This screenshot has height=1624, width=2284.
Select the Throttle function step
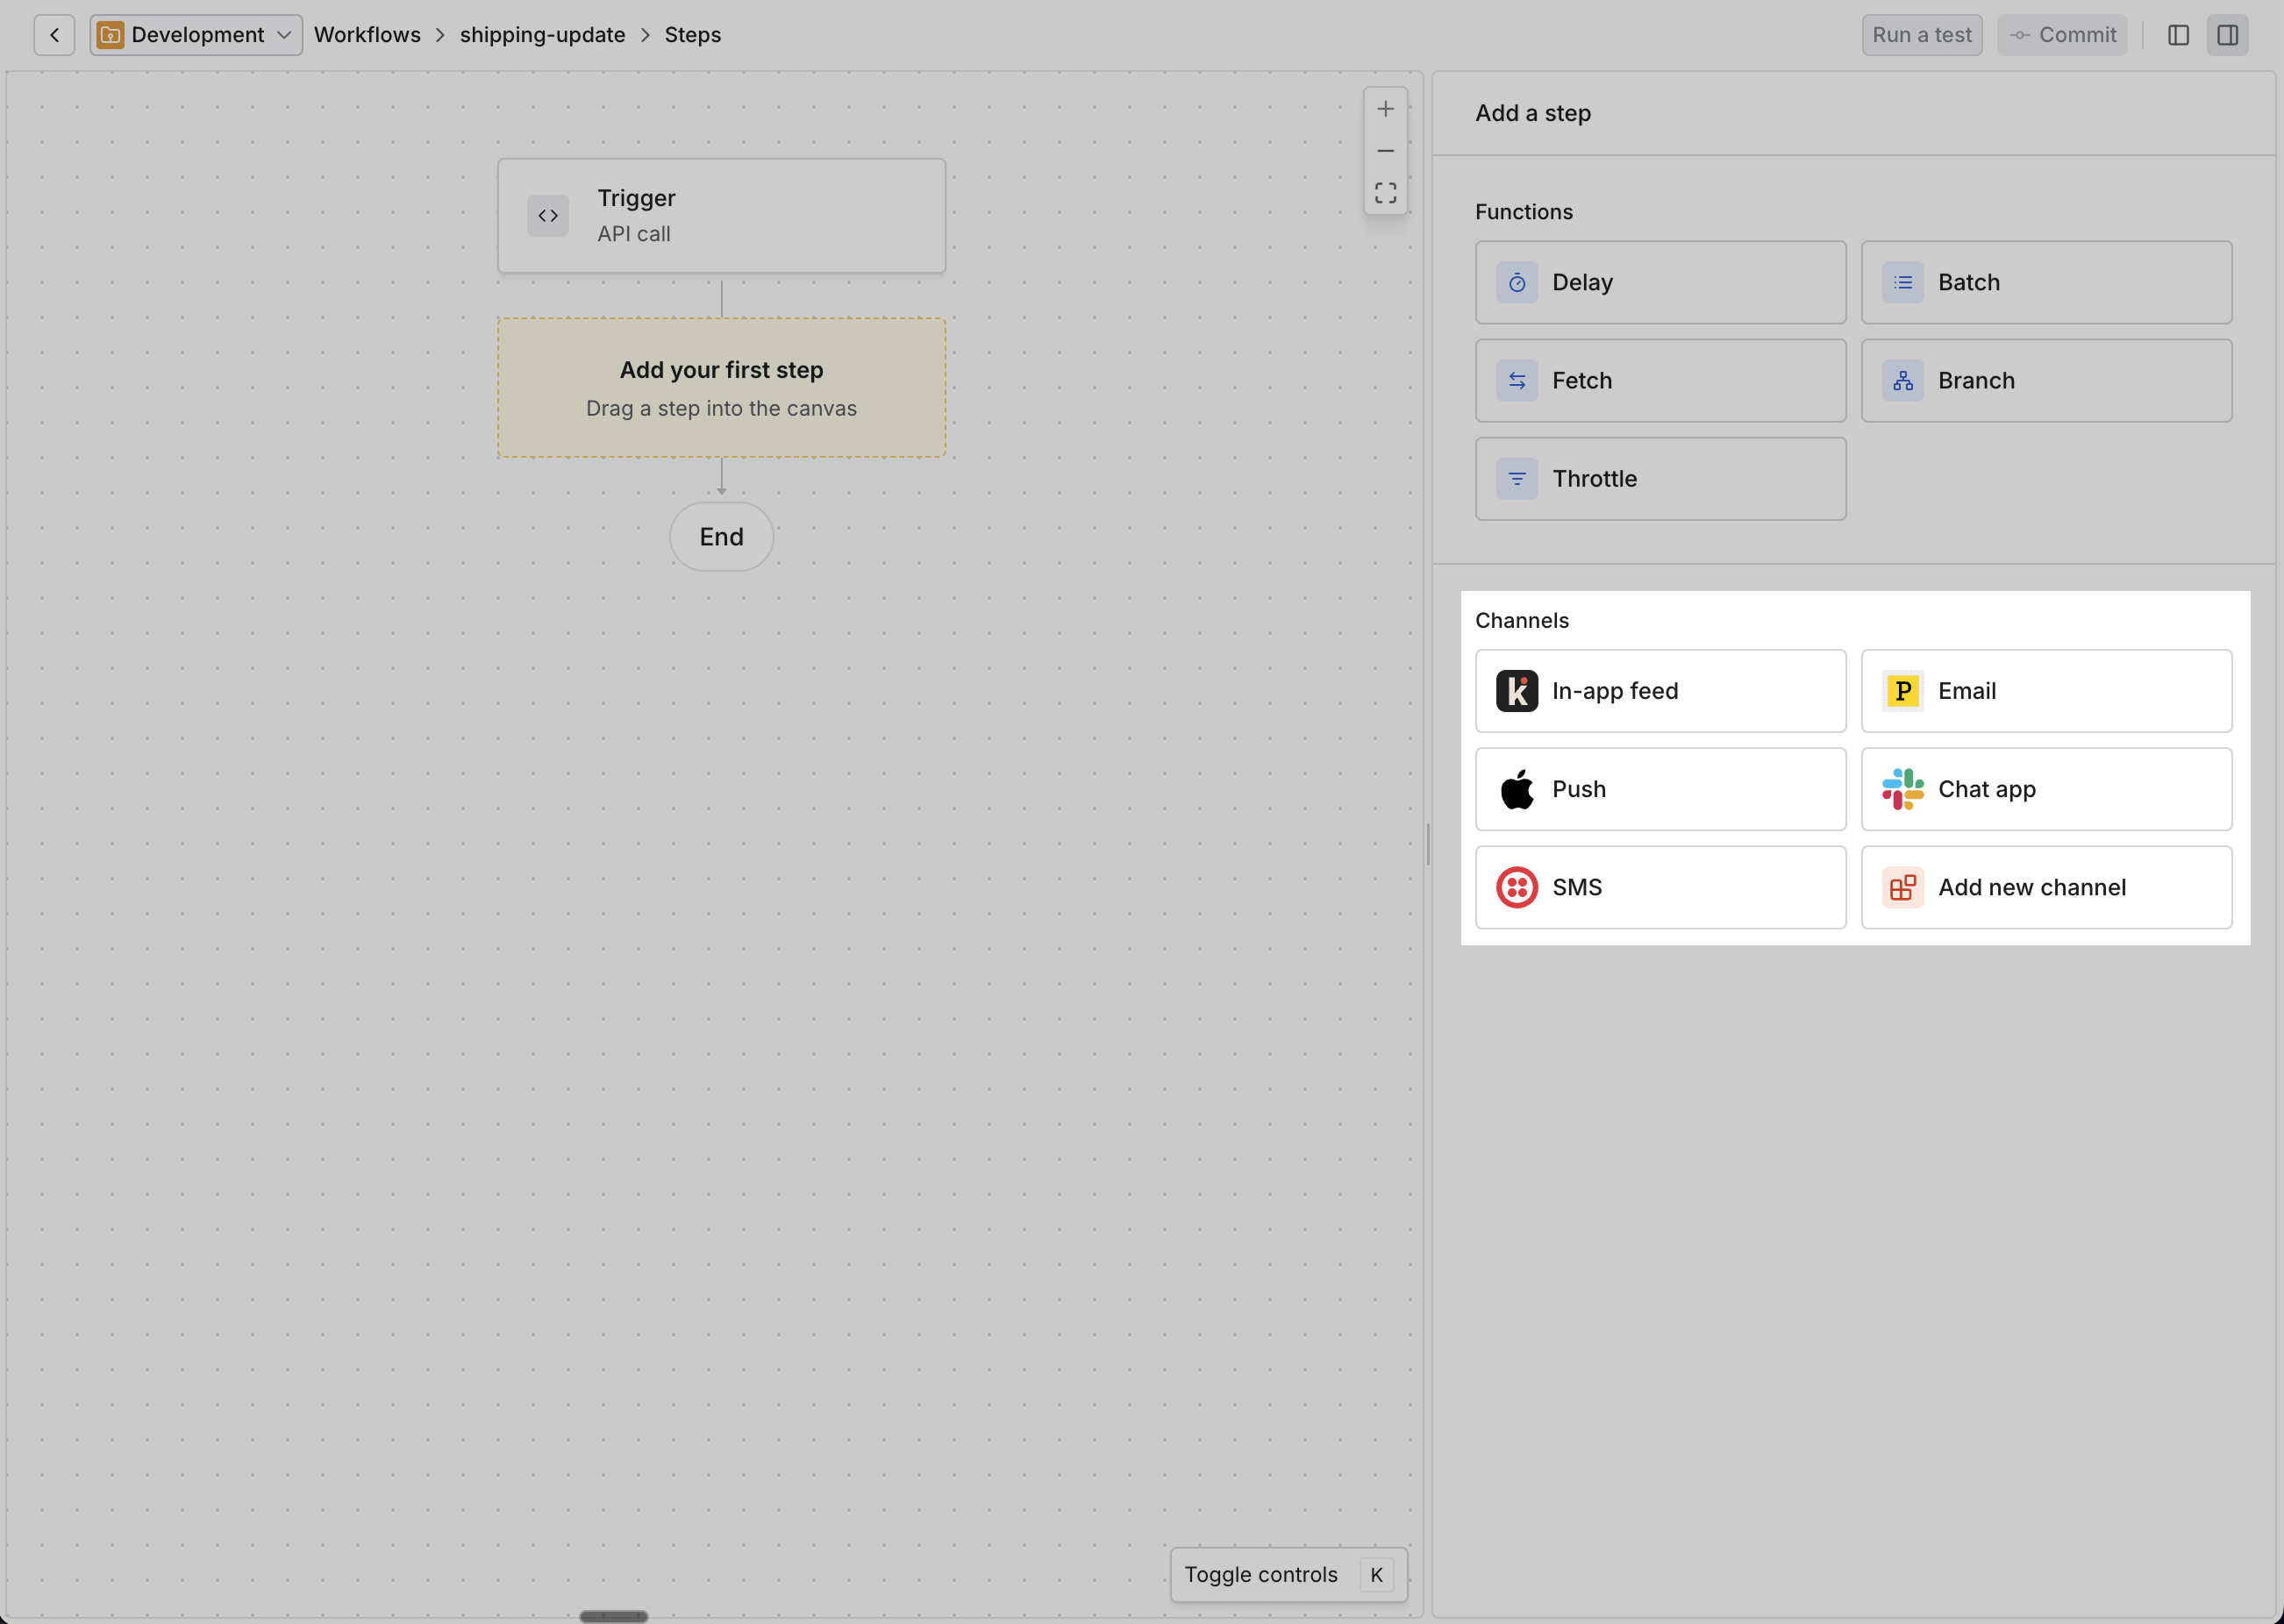pyautogui.click(x=1660, y=478)
